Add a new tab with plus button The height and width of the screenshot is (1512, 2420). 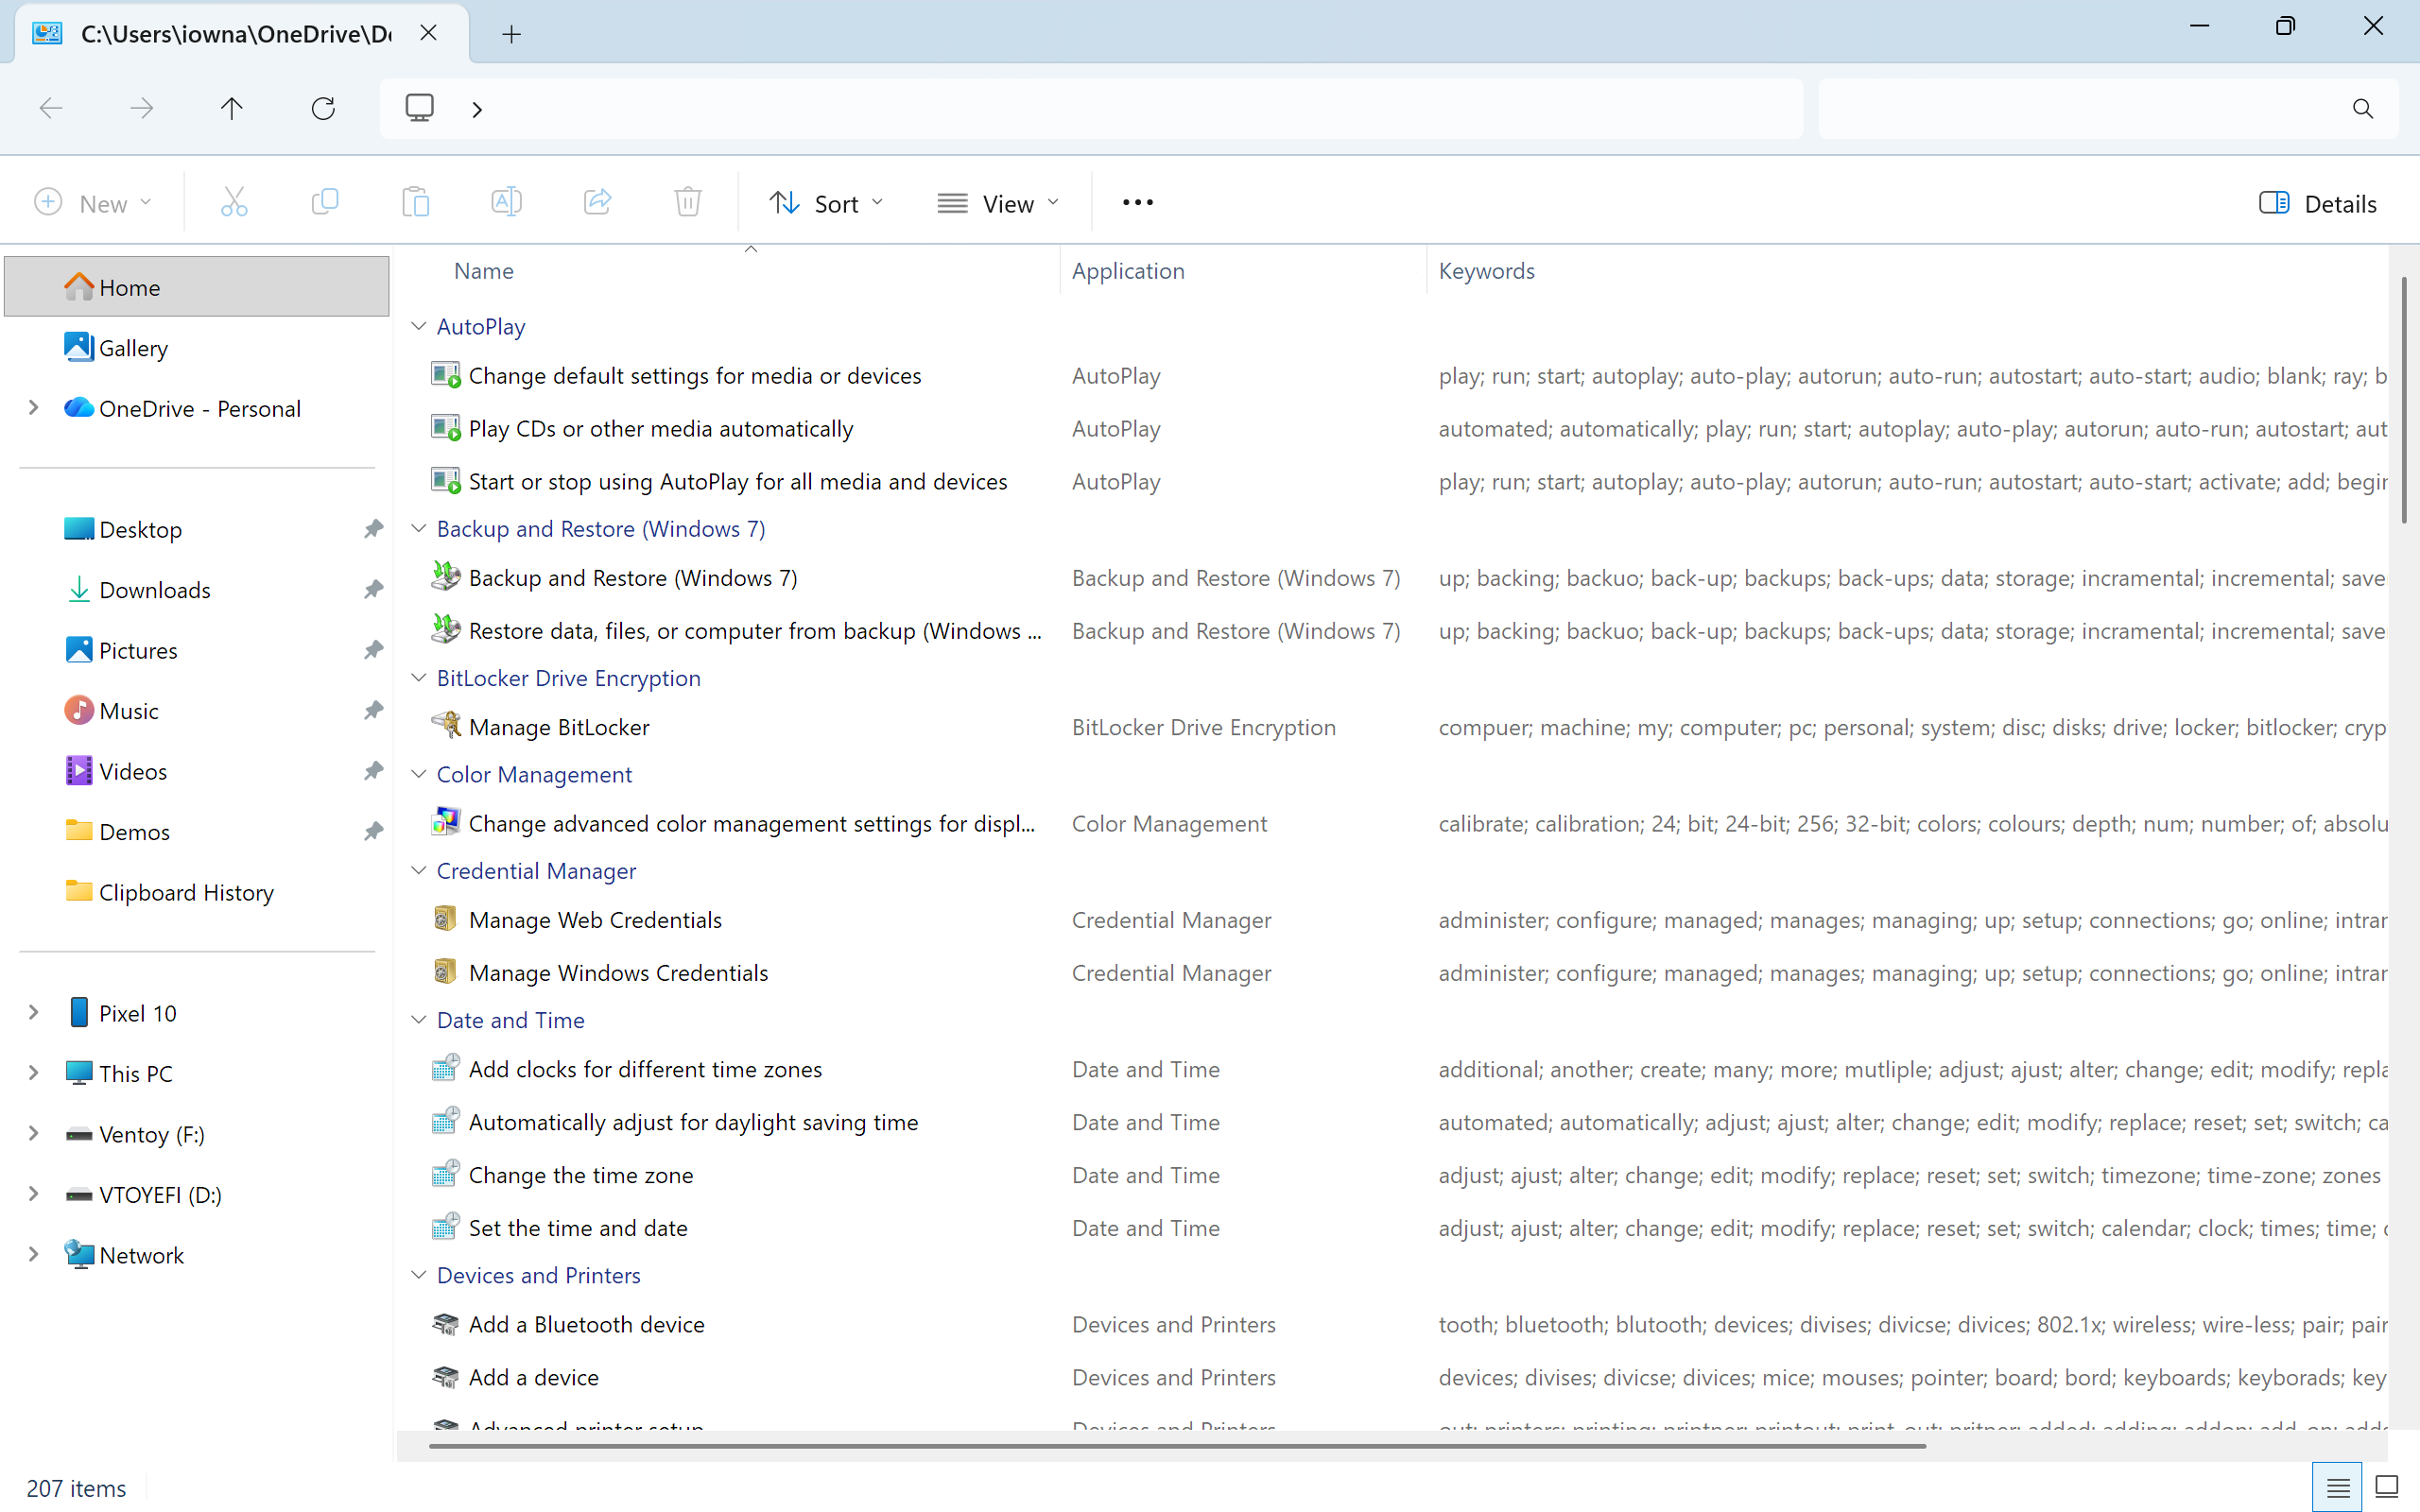click(x=511, y=34)
